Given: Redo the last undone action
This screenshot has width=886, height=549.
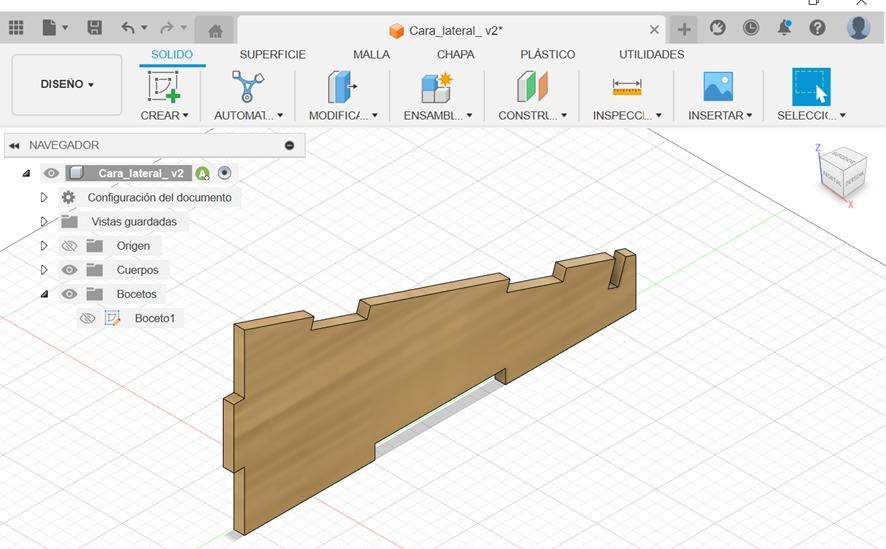Looking at the screenshot, I should (x=167, y=28).
